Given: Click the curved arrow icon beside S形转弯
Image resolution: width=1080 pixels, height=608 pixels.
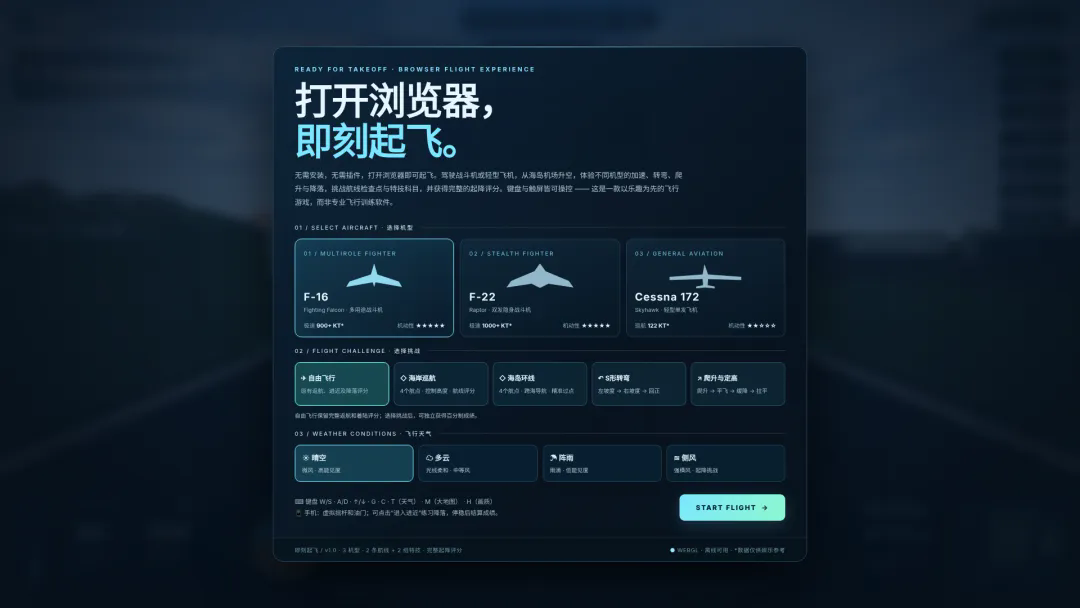Looking at the screenshot, I should coord(601,378).
